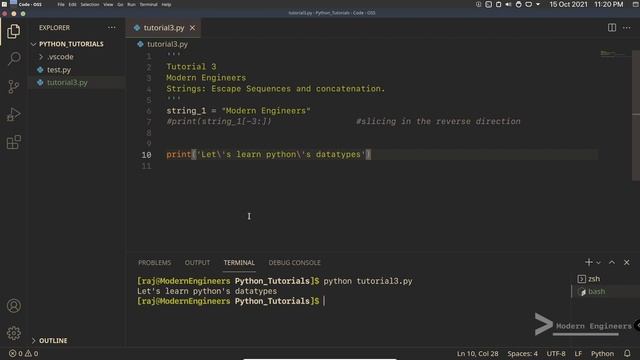Close the tutorial3.py editor tab
This screenshot has width=640, height=360.
click(x=192, y=28)
